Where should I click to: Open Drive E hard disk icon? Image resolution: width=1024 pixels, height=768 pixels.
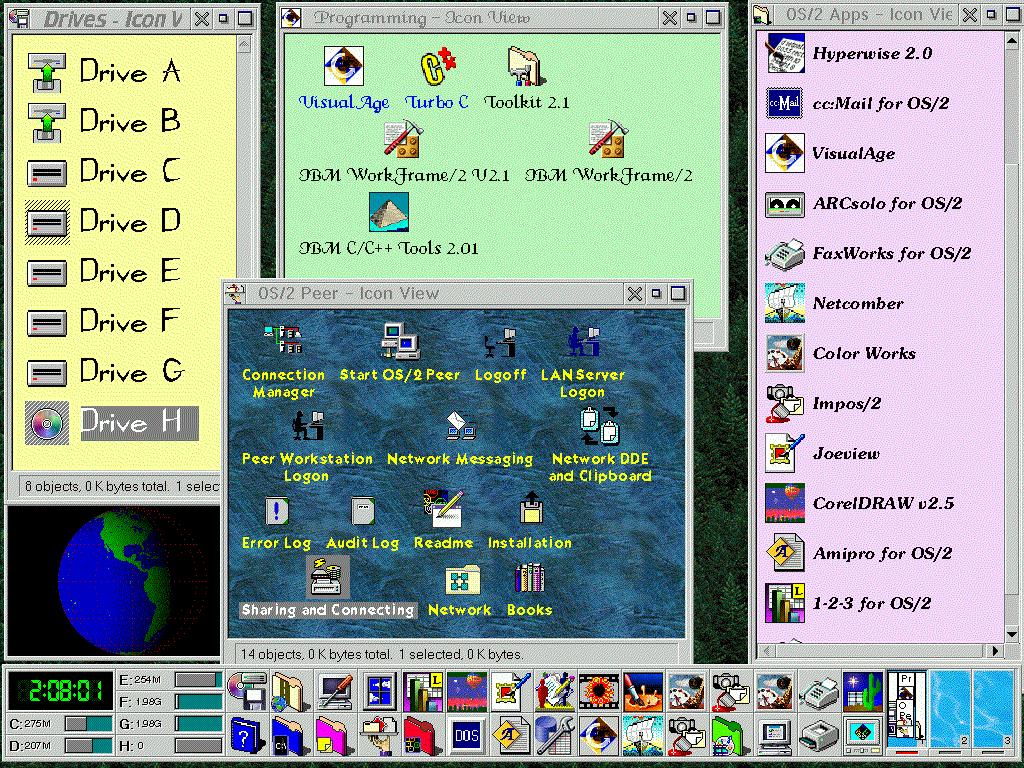pyautogui.click(x=46, y=272)
